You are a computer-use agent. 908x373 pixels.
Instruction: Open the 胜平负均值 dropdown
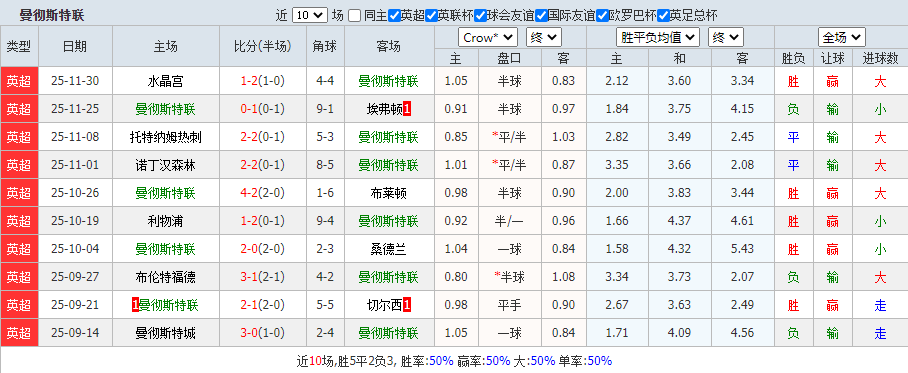click(658, 38)
